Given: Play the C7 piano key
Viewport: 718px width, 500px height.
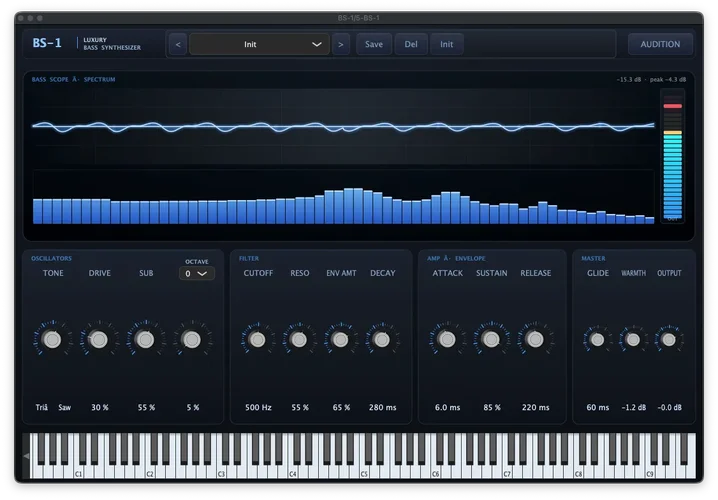Looking at the screenshot, I should pos(507,470).
